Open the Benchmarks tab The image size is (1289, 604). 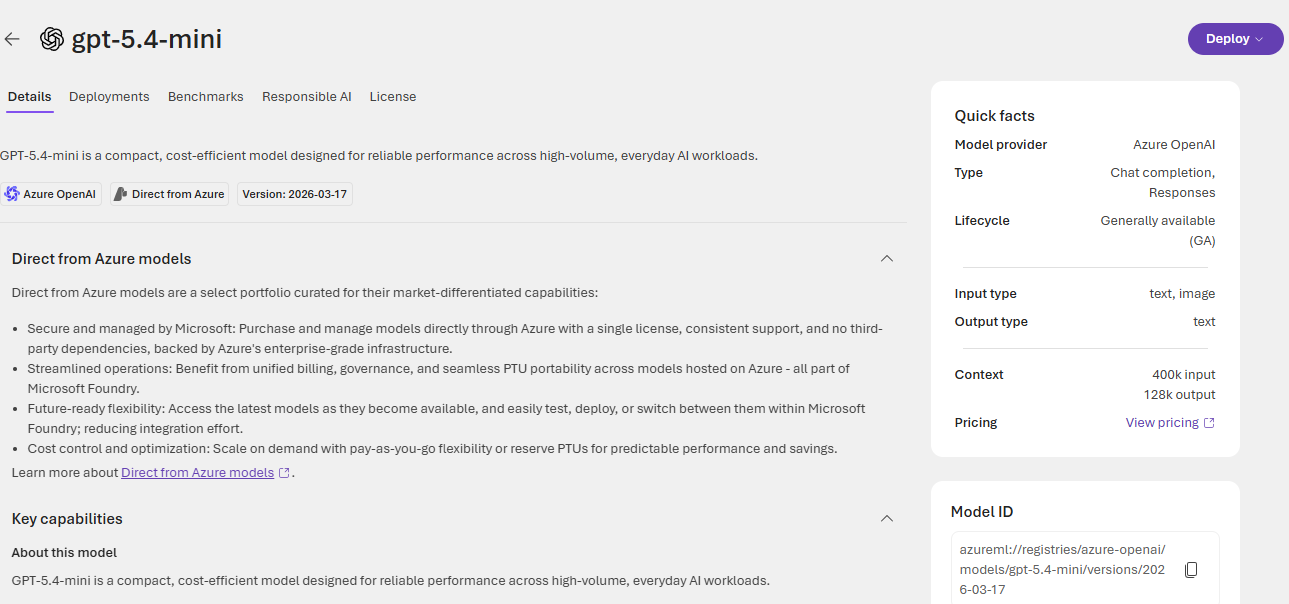pyautogui.click(x=205, y=97)
